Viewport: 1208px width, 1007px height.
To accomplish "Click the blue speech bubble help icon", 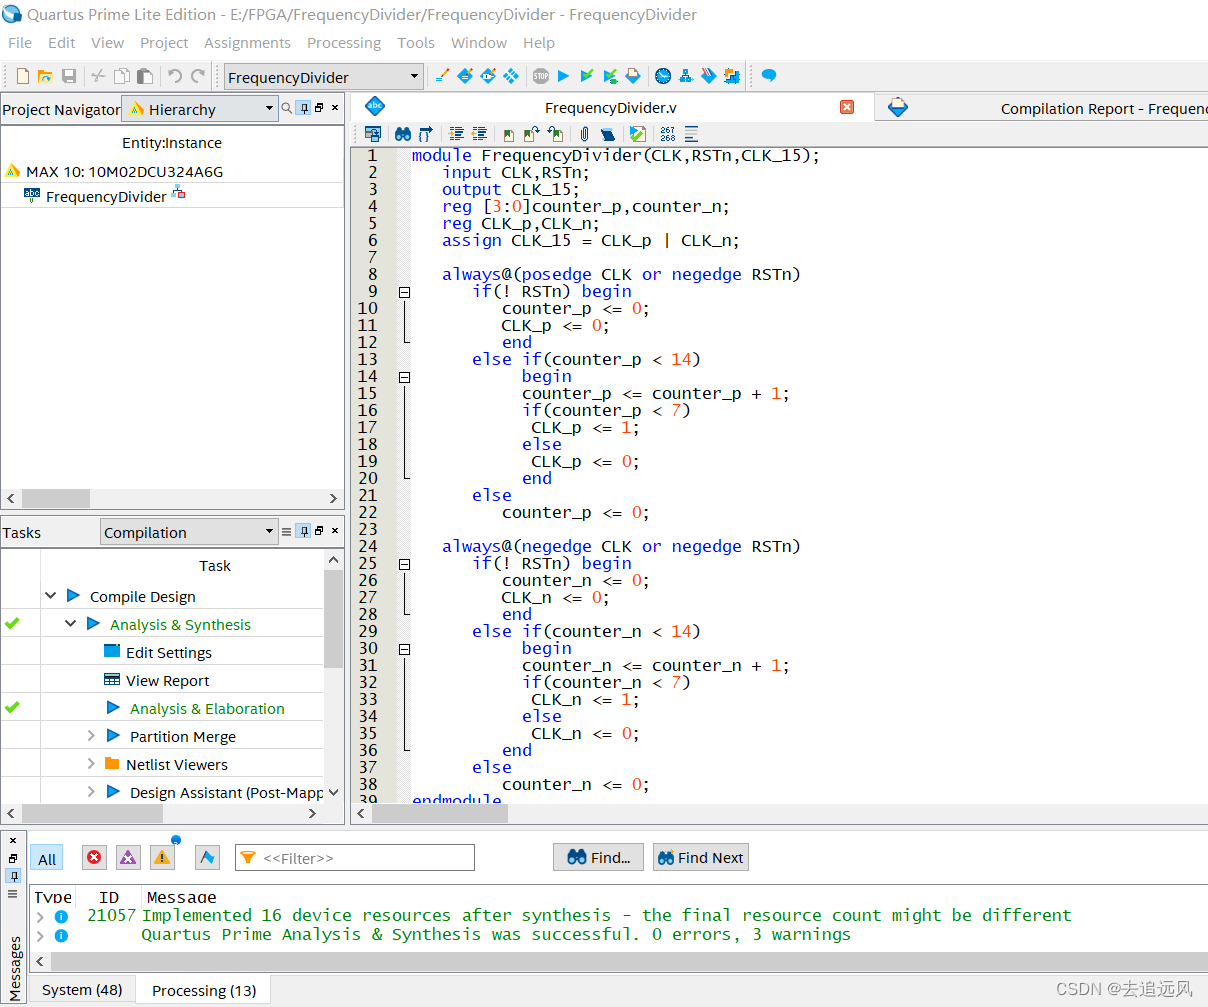I will coord(769,76).
